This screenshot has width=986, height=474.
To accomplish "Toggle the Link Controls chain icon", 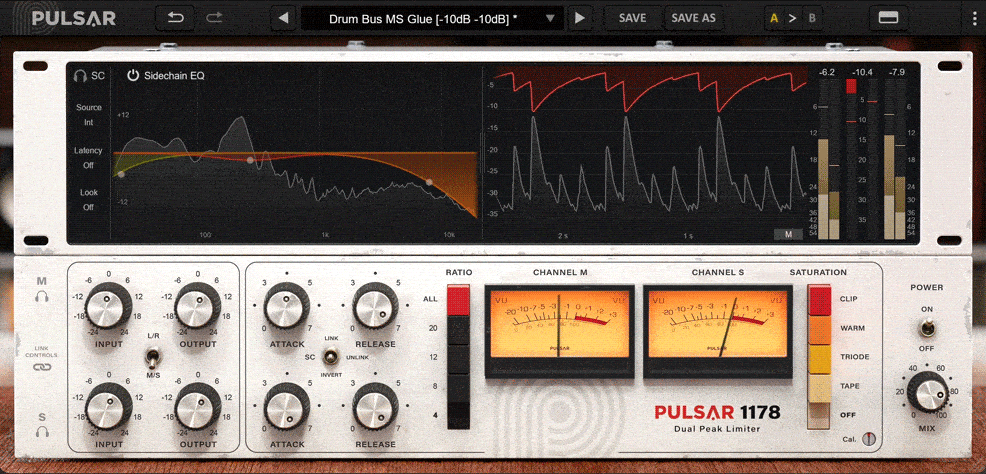I will tap(42, 367).
